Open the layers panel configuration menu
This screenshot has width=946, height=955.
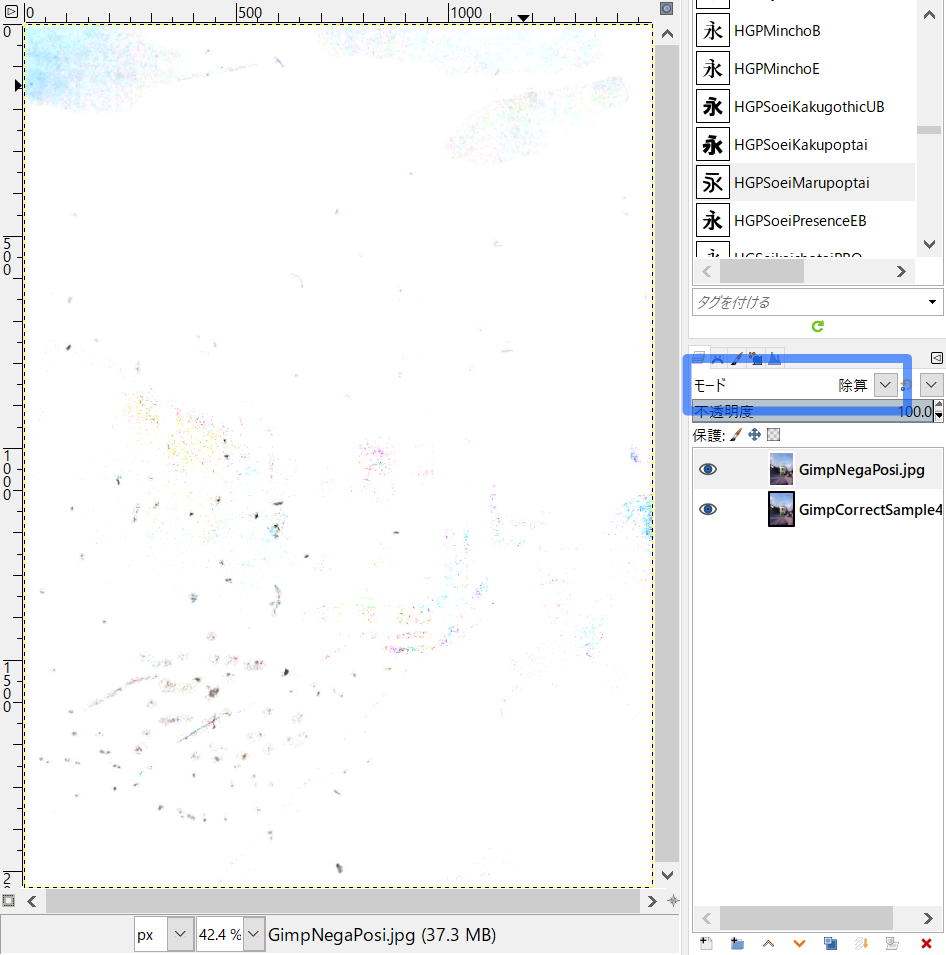click(937, 358)
